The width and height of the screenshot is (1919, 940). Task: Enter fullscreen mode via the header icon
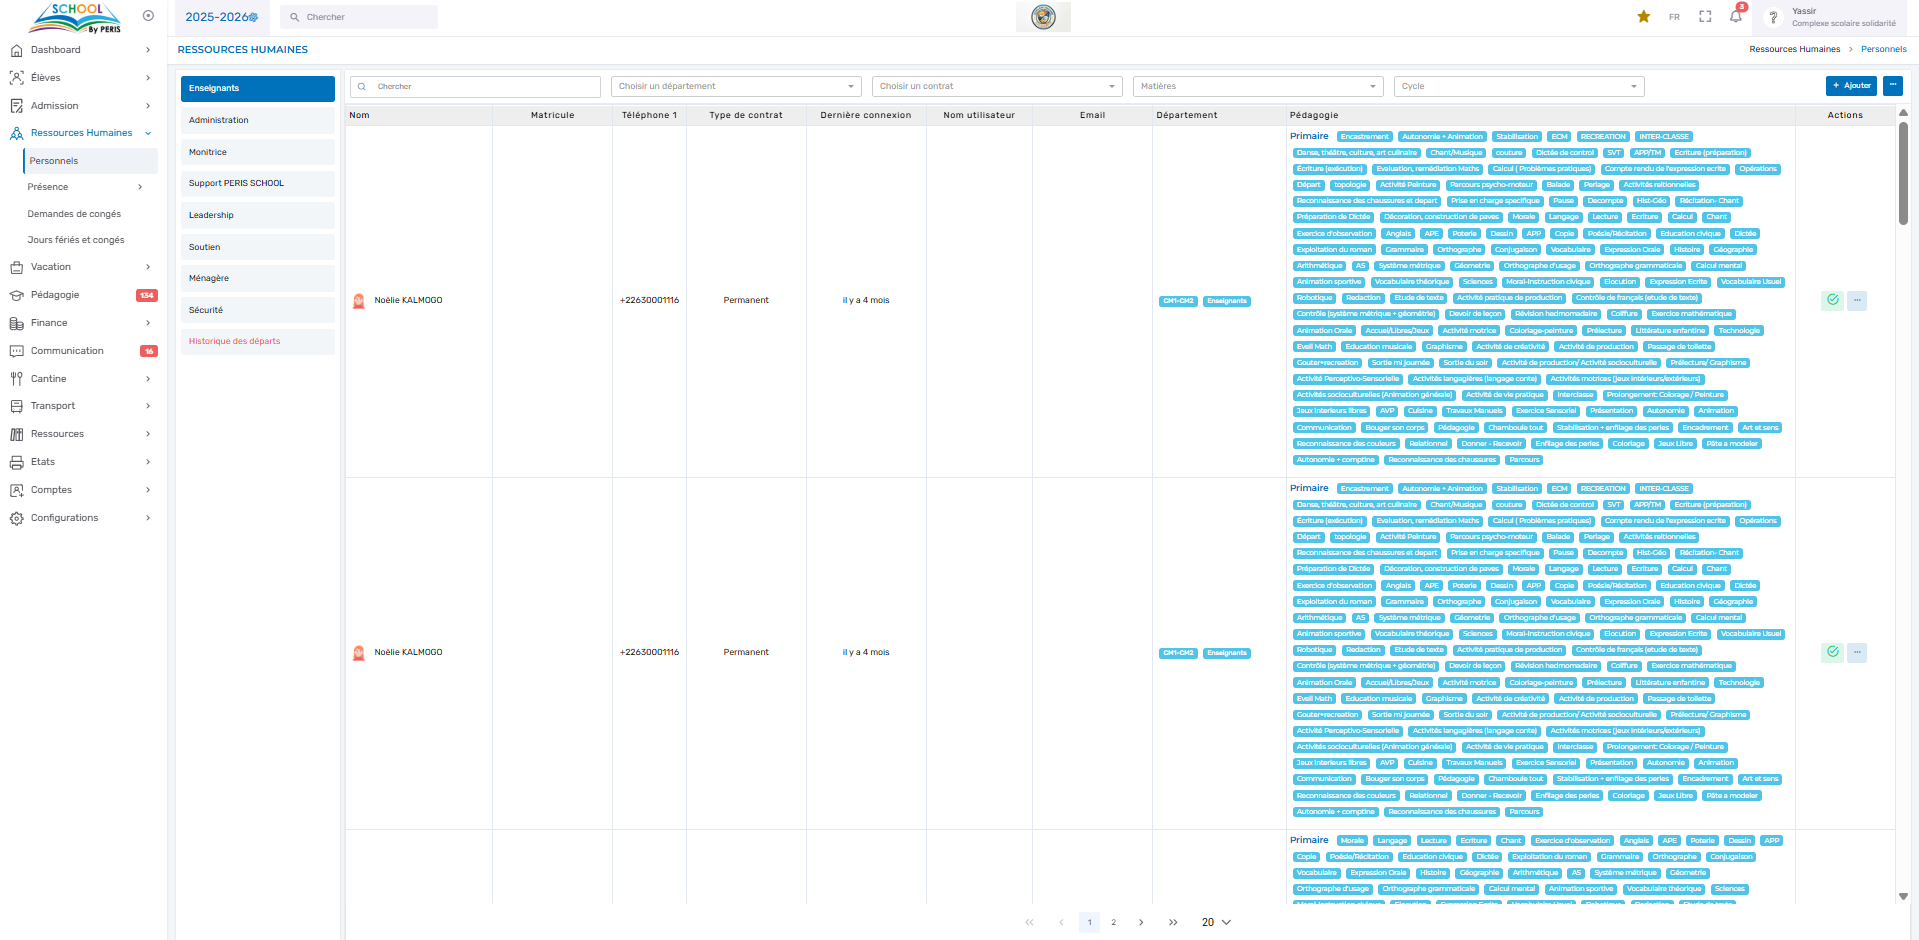[x=1705, y=17]
